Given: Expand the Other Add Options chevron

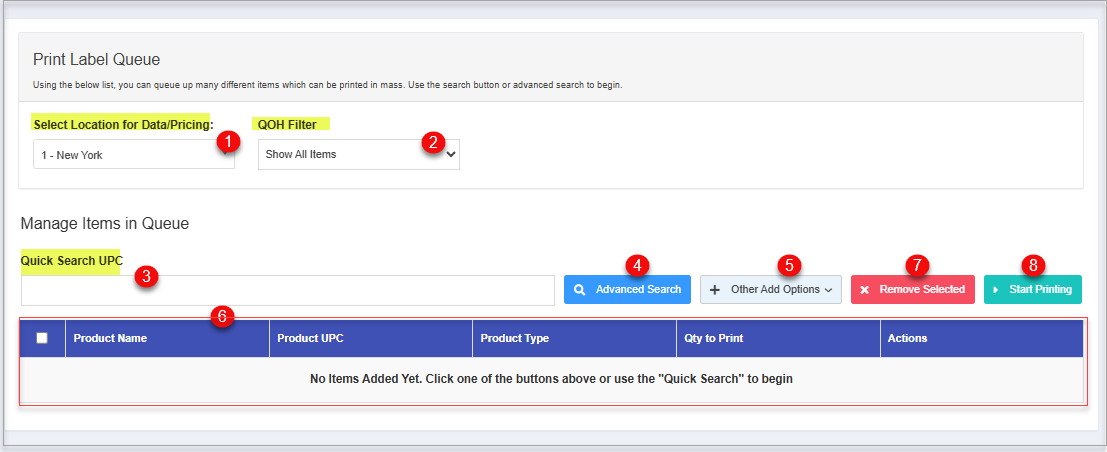Looking at the screenshot, I should (x=828, y=290).
